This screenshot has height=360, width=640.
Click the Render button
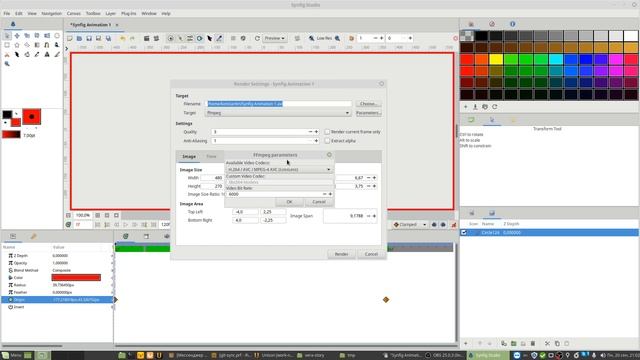click(341, 254)
